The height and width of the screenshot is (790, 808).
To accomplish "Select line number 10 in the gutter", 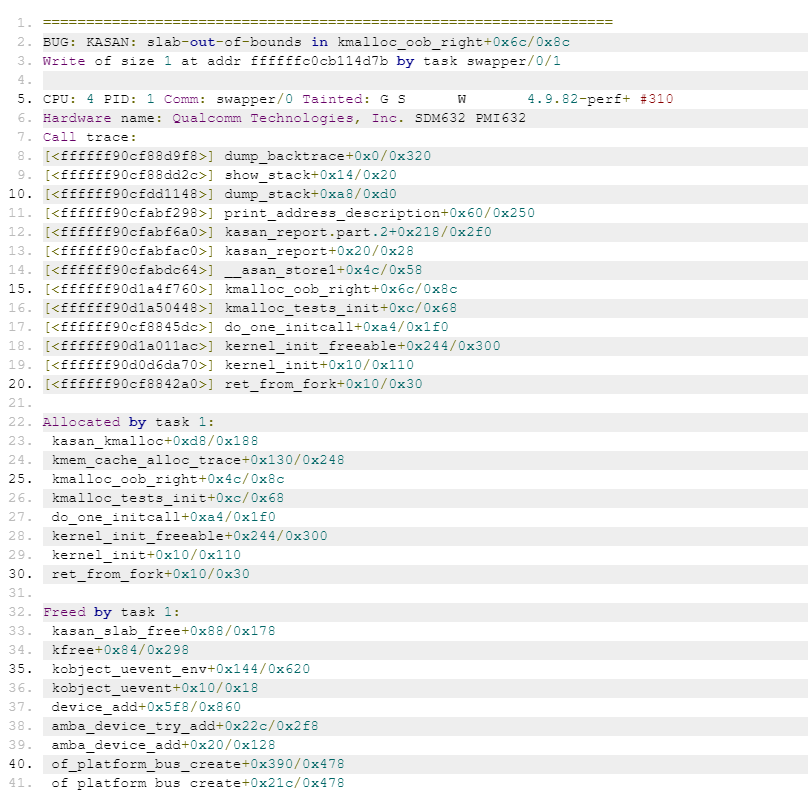I will [20, 194].
